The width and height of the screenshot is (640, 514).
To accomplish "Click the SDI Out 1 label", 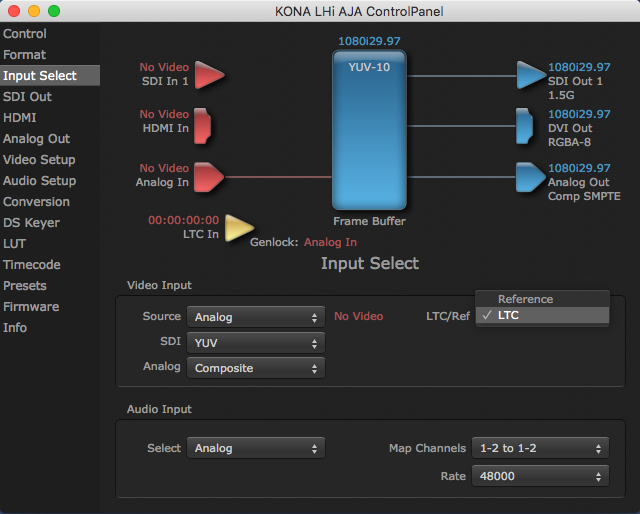I will tap(575, 81).
